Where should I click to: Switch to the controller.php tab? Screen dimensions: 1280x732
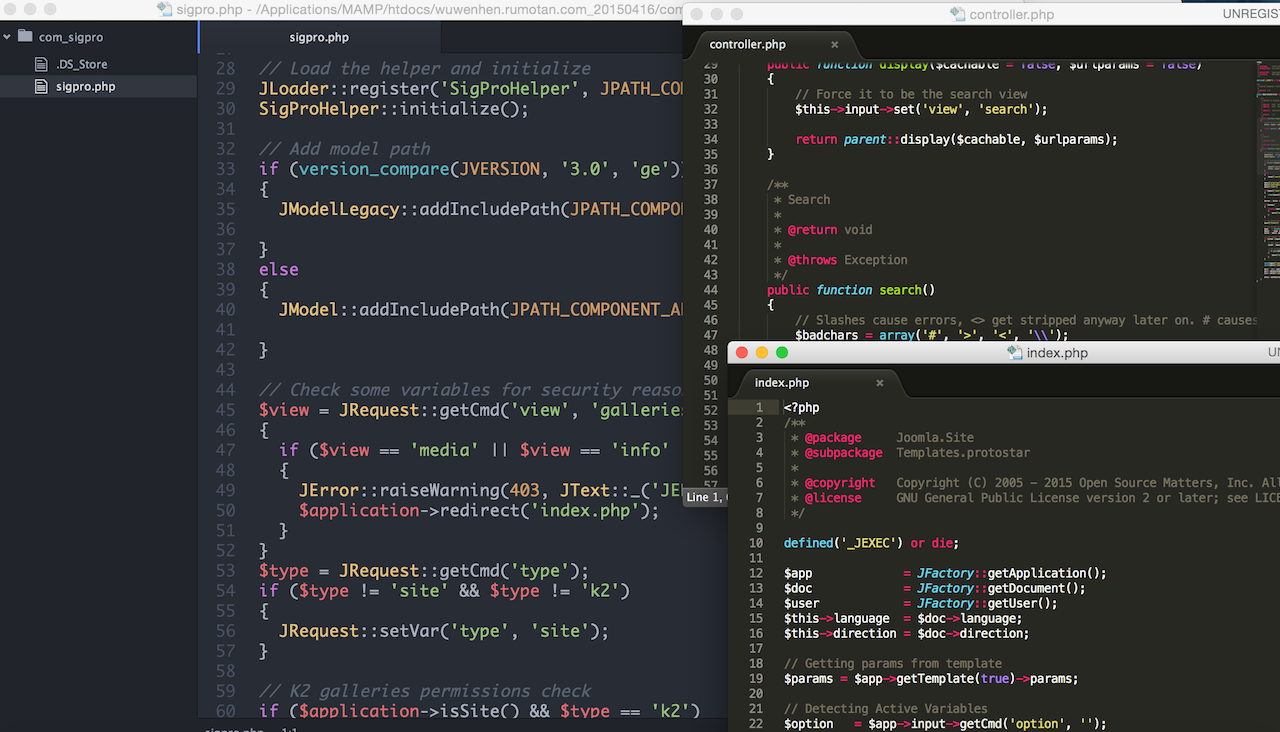point(747,44)
